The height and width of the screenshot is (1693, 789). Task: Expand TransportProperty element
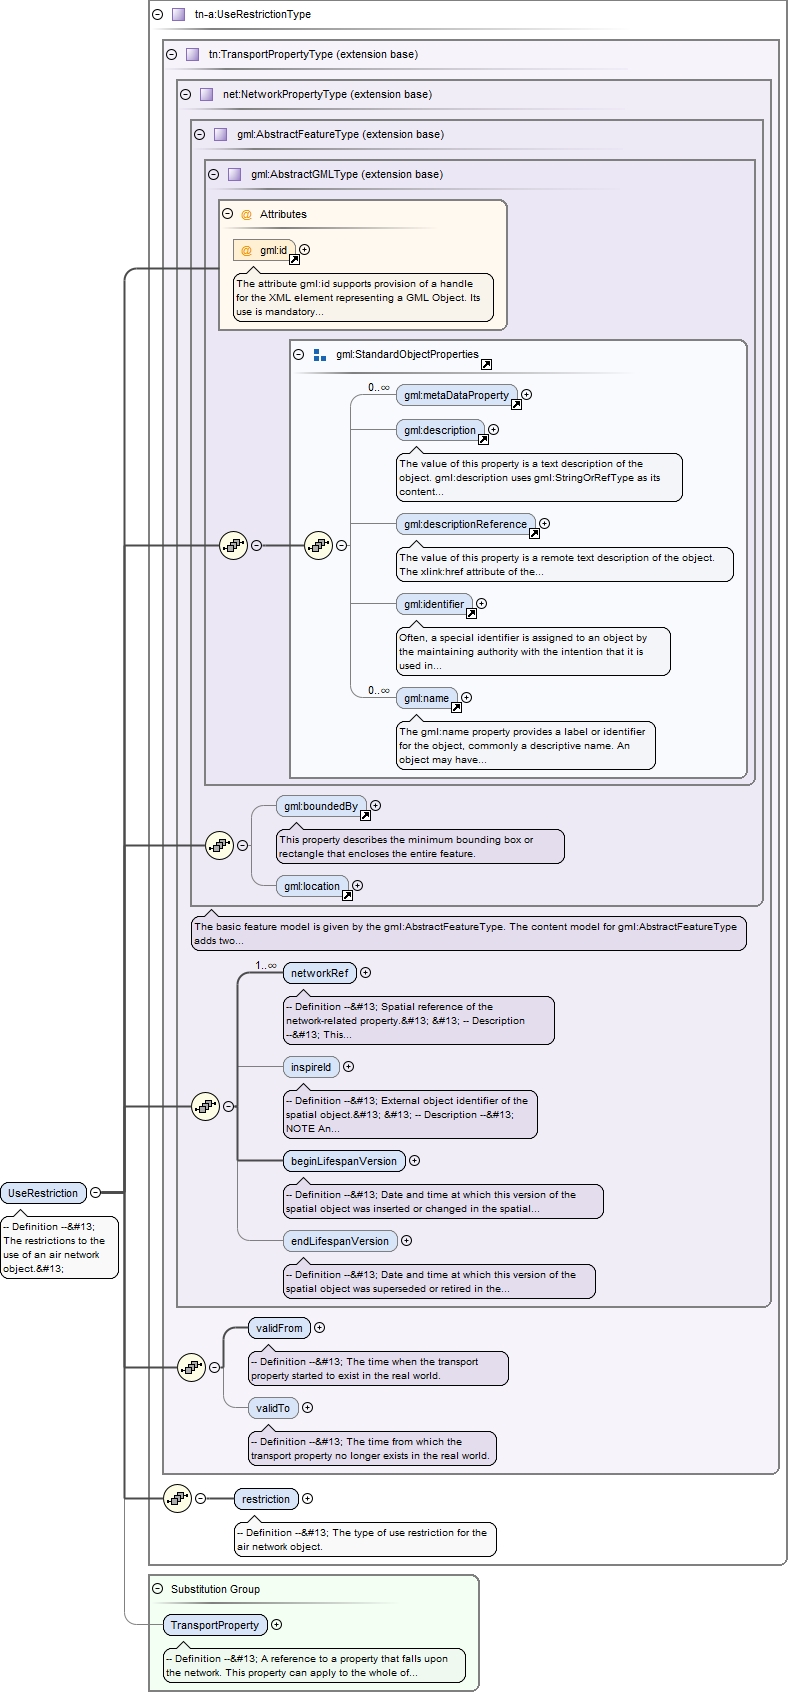point(277,1625)
